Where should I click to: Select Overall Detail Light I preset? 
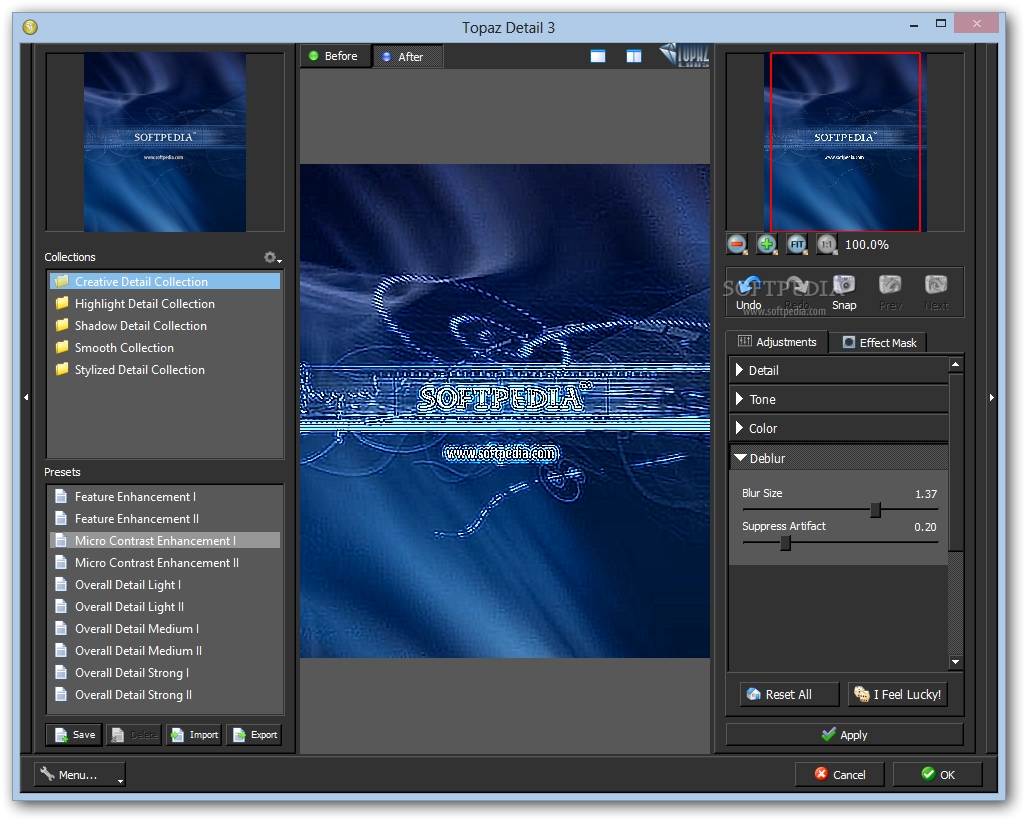click(165, 585)
